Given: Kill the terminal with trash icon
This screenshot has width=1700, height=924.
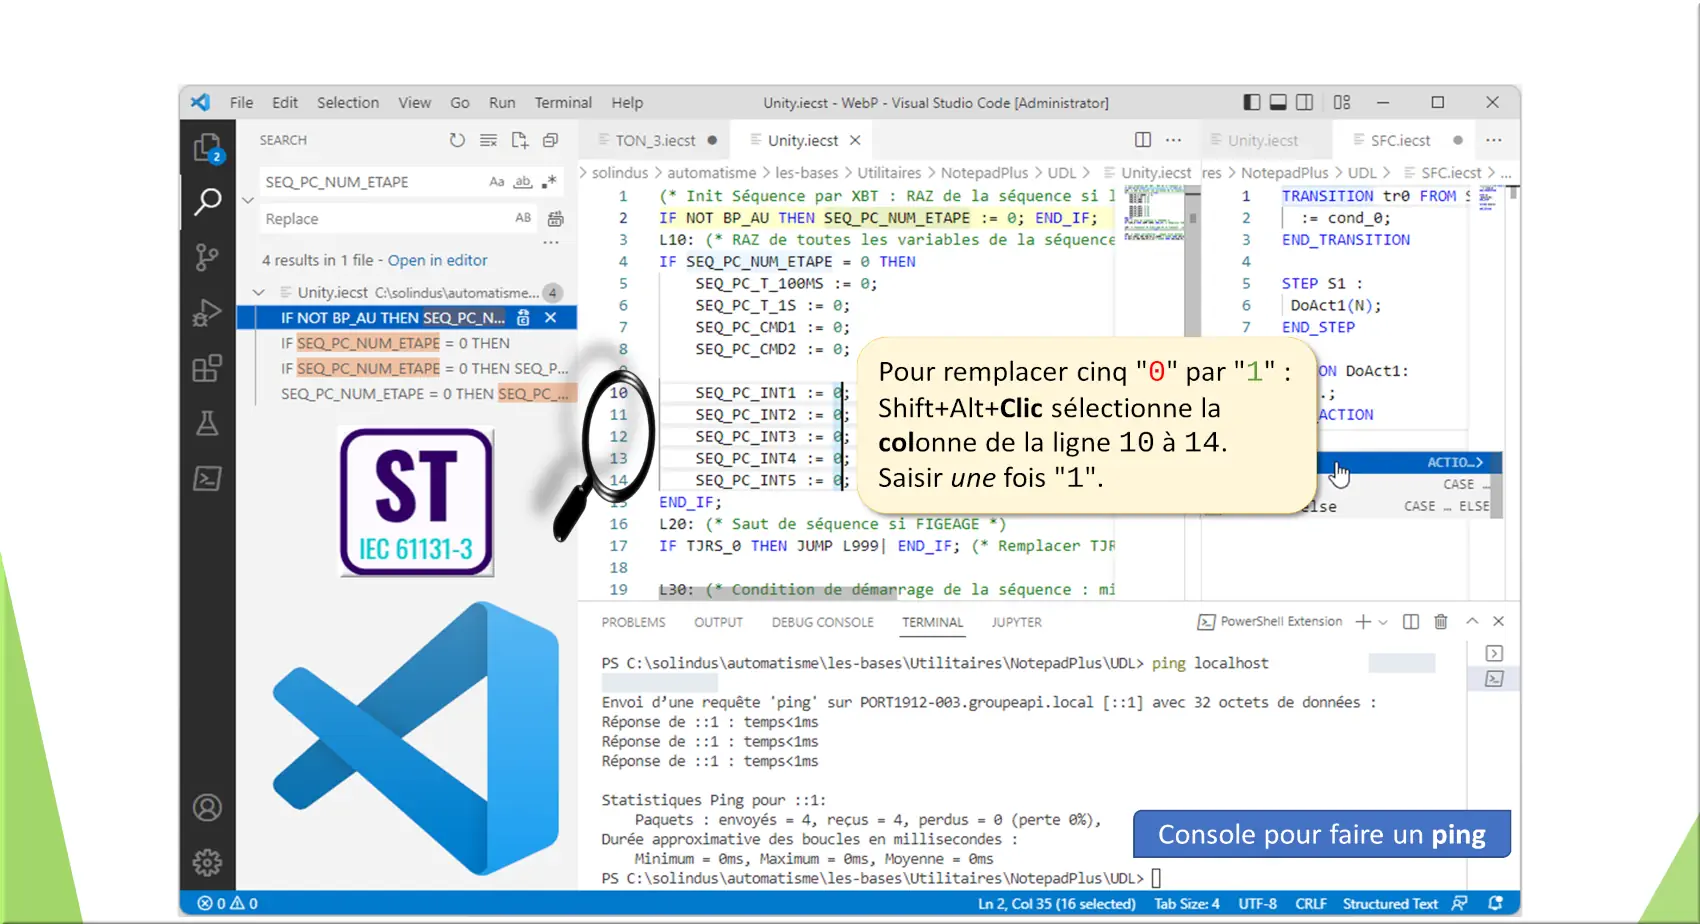Looking at the screenshot, I should pyautogui.click(x=1440, y=622).
